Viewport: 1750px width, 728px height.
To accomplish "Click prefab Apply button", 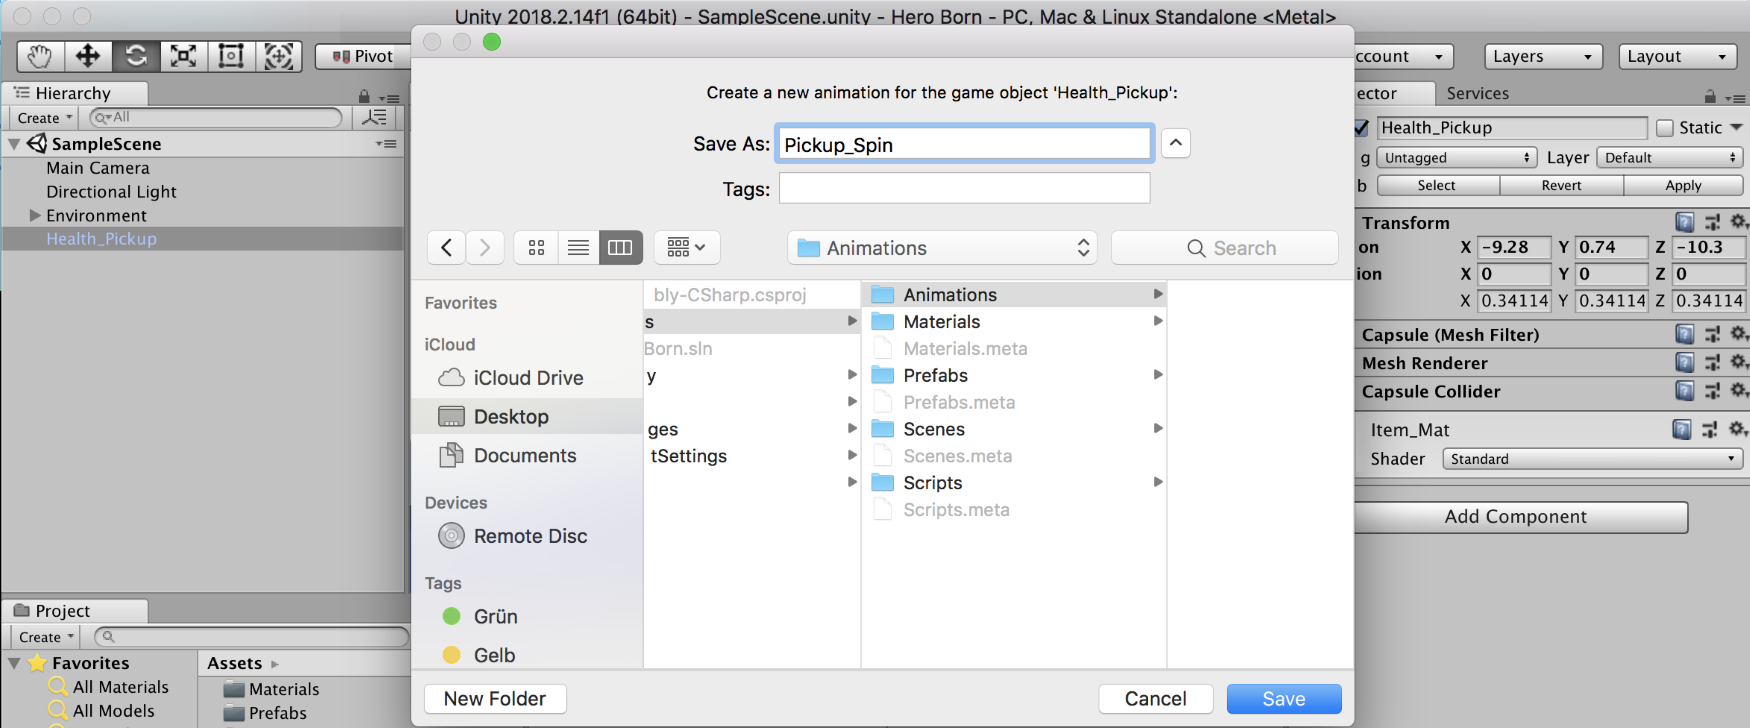I will click(x=1683, y=186).
